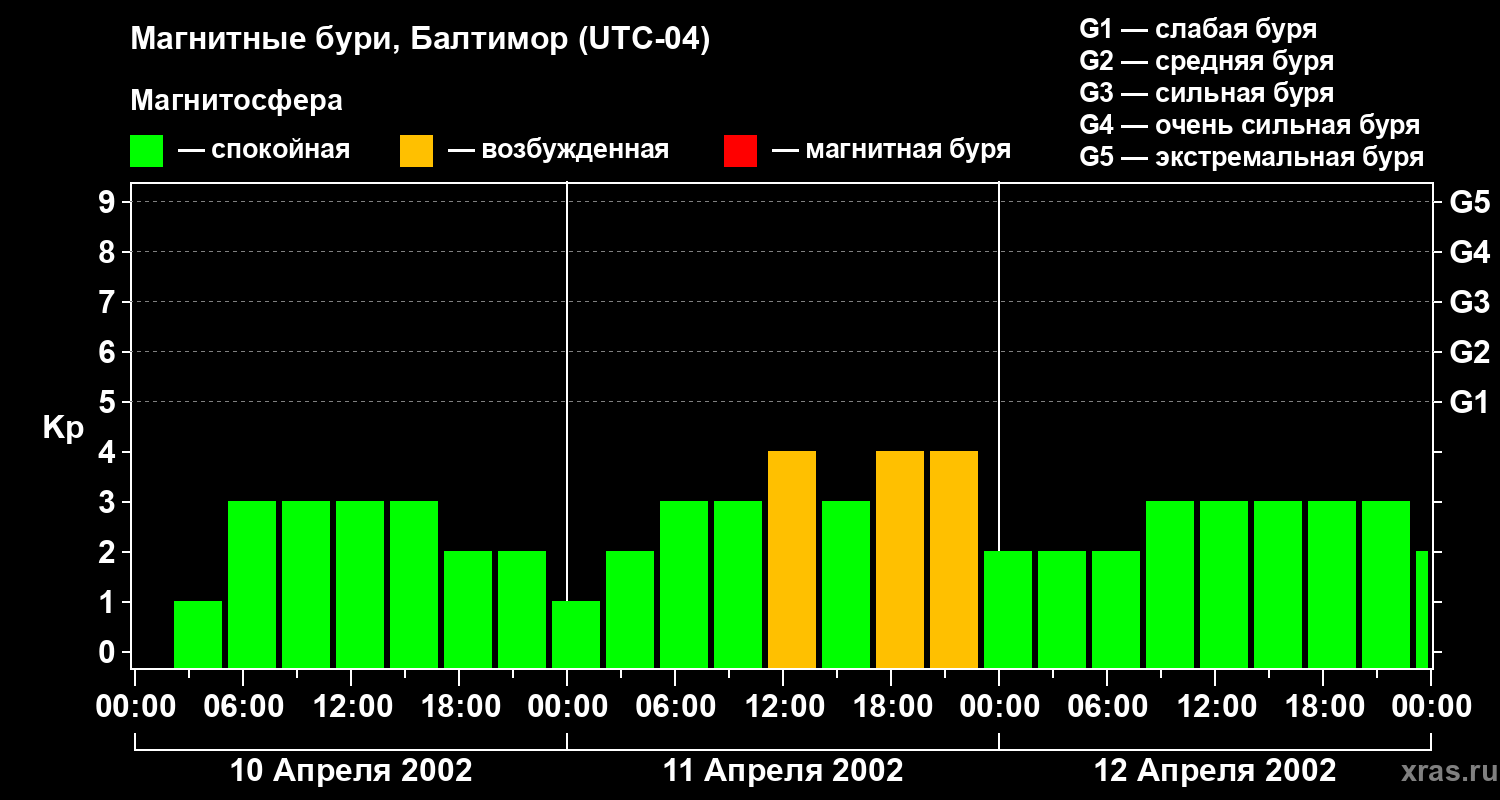Click the 'G4 — очень сильная буря' legend line

tap(1250, 125)
